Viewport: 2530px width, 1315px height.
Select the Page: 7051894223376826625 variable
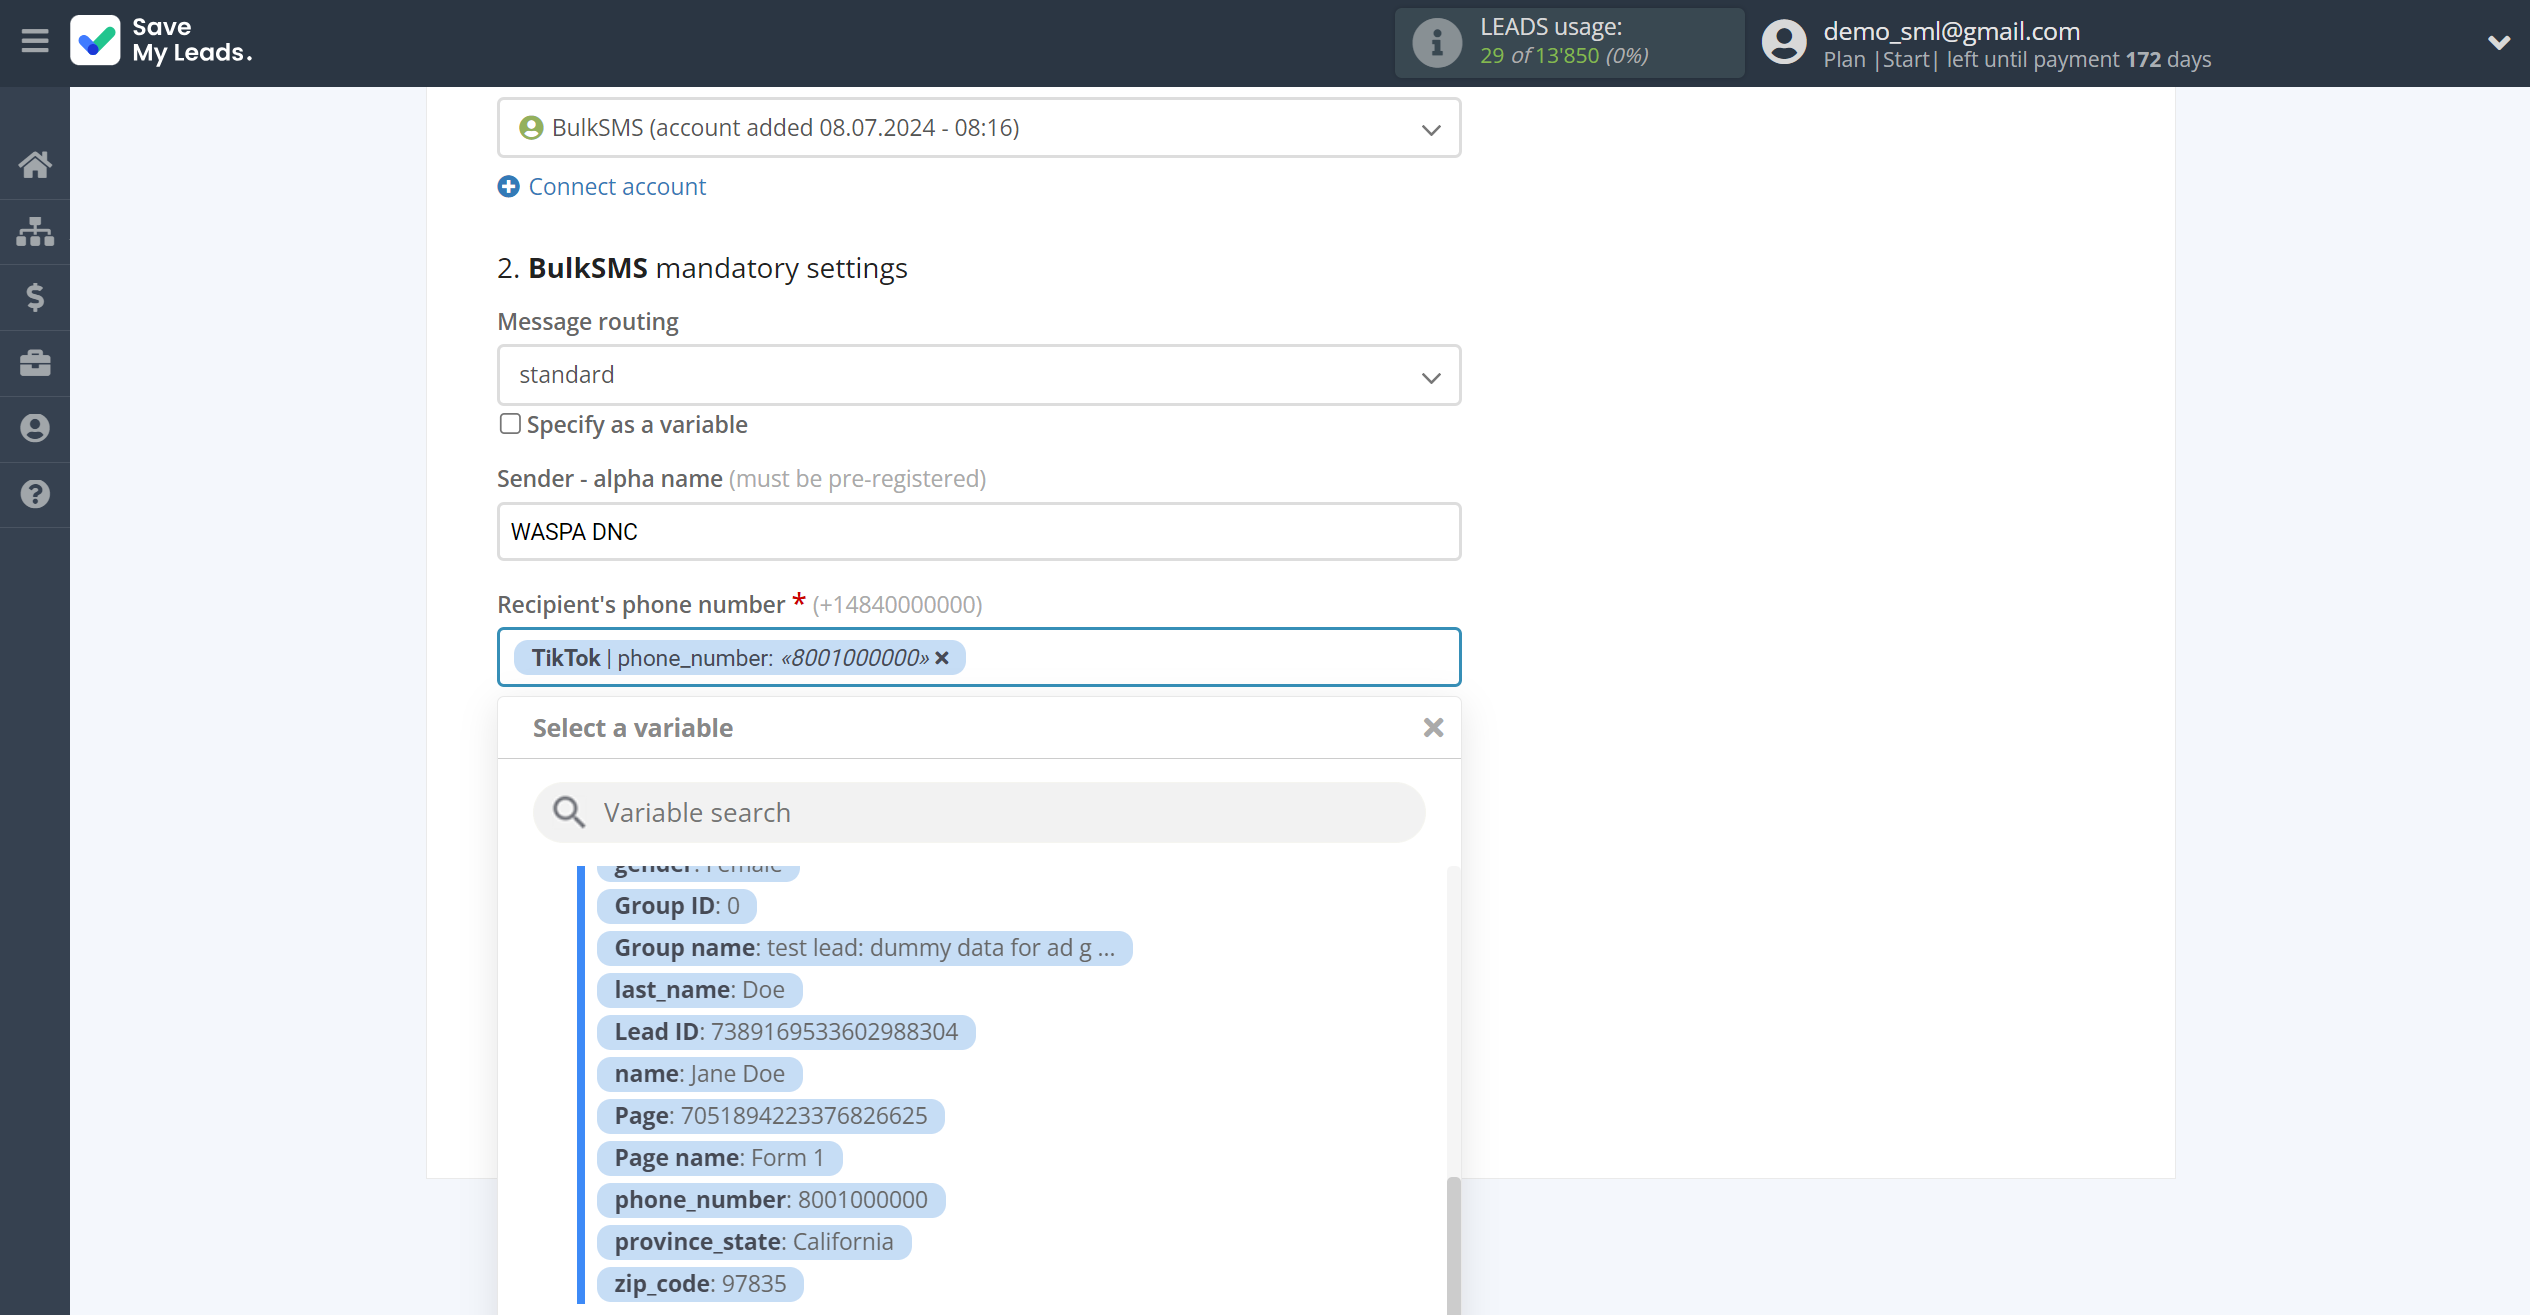pos(771,1116)
